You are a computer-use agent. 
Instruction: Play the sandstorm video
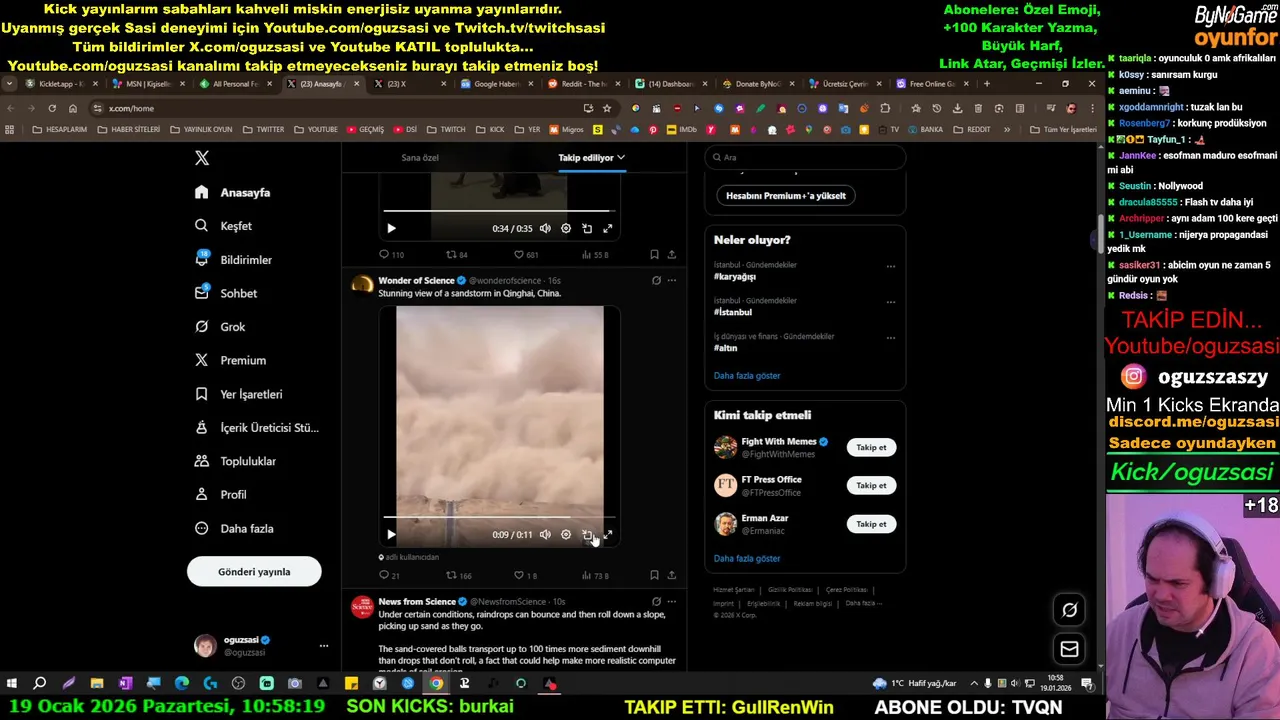(391, 535)
